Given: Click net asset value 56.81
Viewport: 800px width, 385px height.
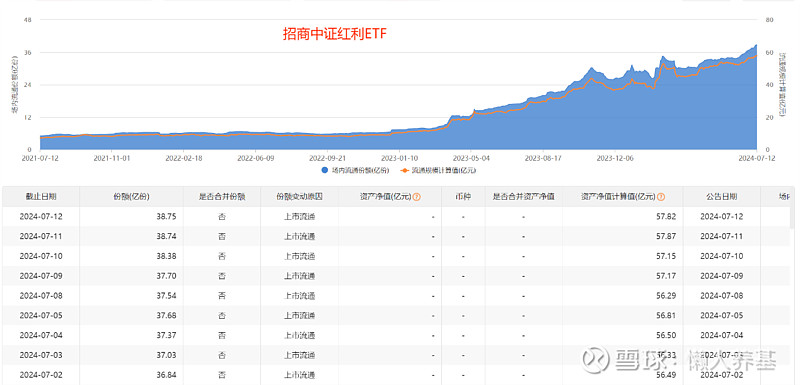Looking at the screenshot, I should point(667,315).
